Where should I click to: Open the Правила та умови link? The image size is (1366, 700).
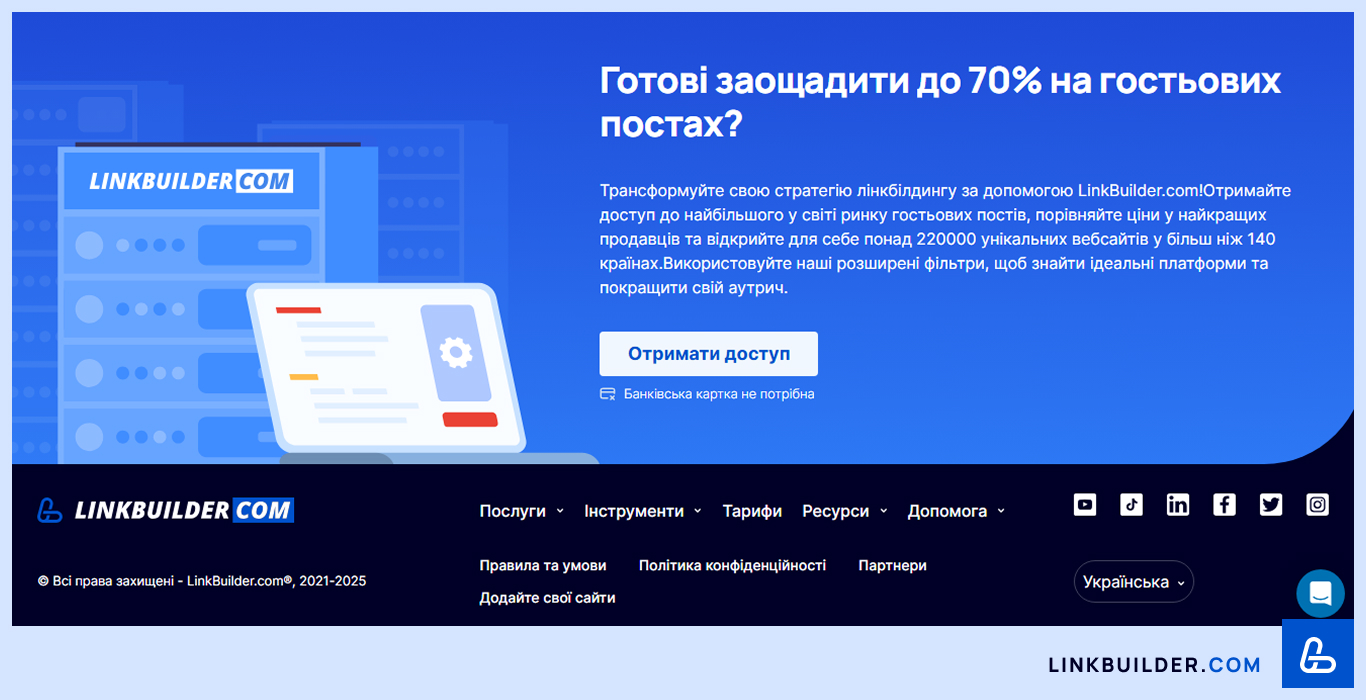[543, 565]
